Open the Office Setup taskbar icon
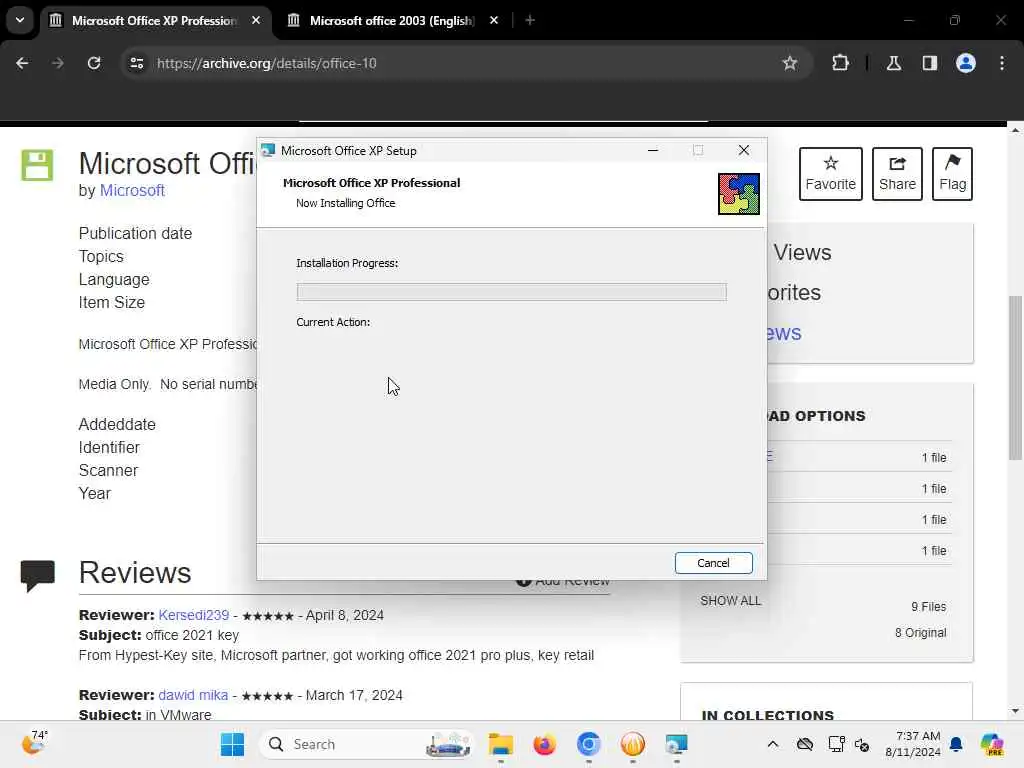Image resolution: width=1024 pixels, height=768 pixels. 676,744
